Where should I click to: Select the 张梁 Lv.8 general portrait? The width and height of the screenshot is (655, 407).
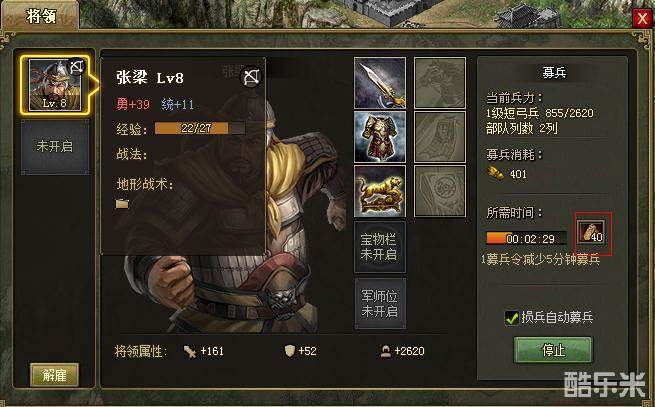(x=55, y=85)
